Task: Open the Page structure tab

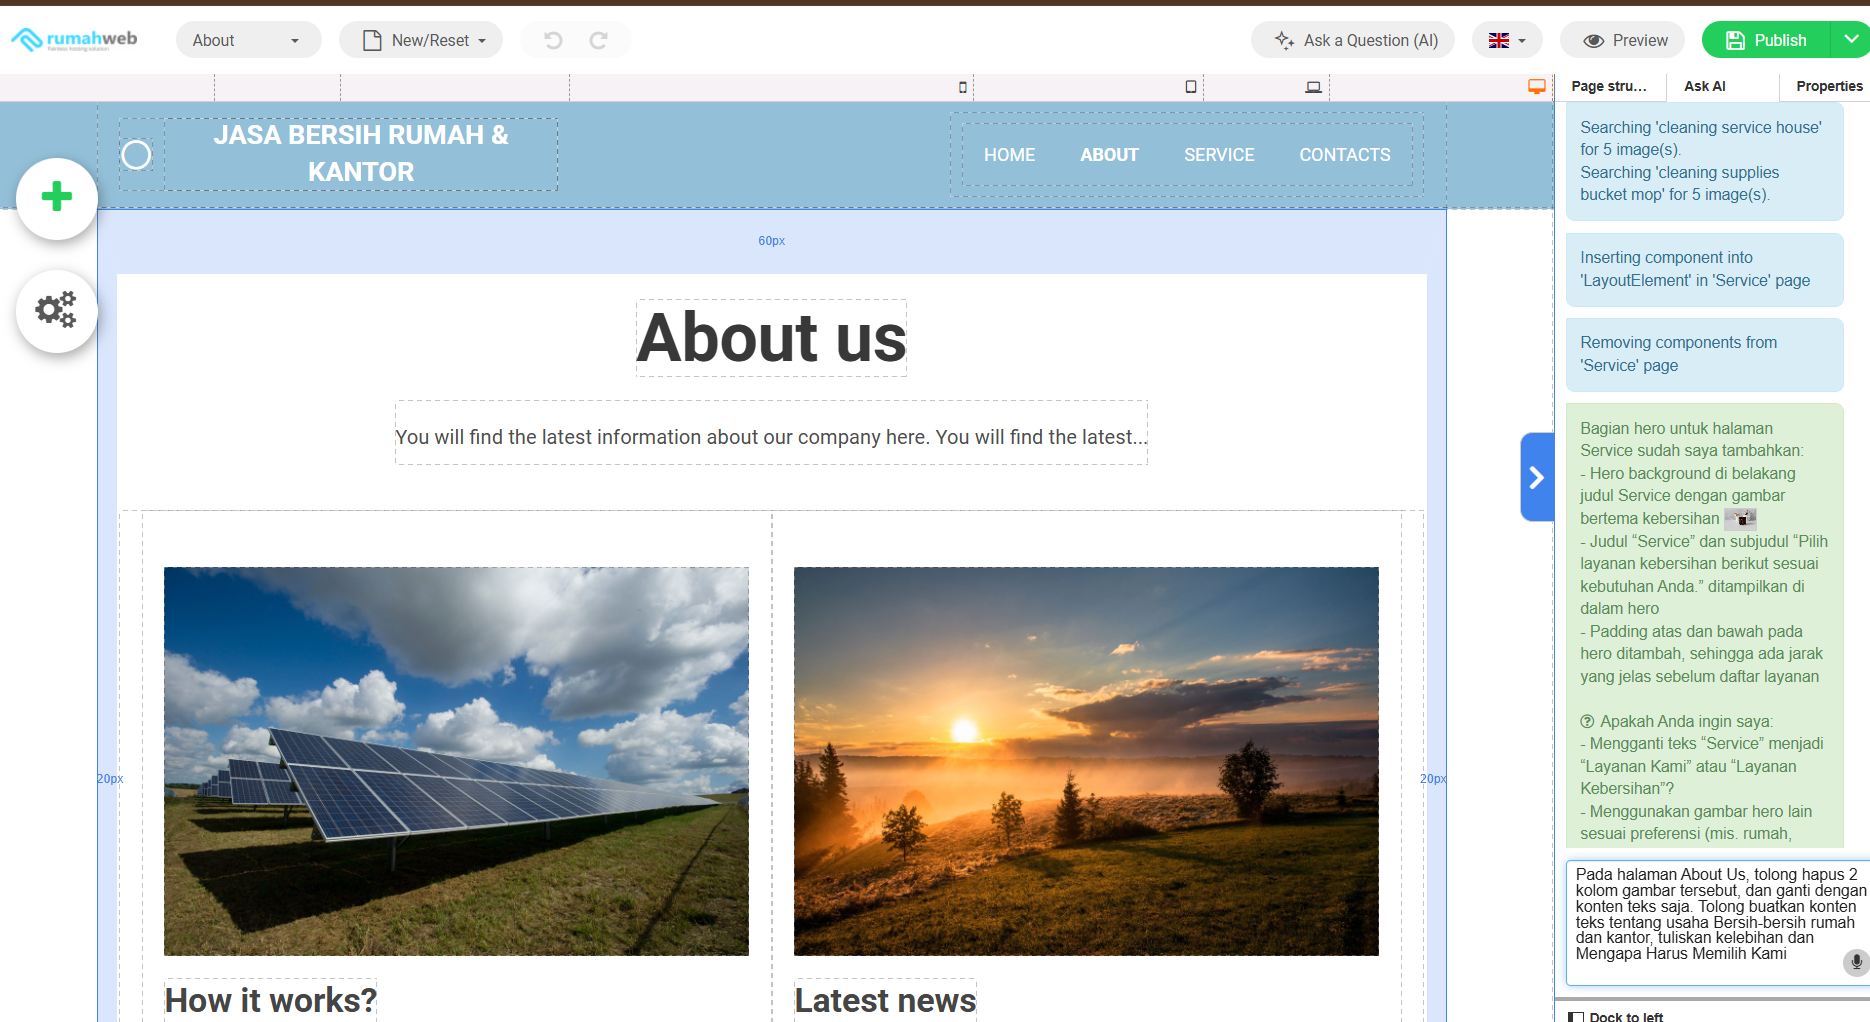Action: coord(1608,86)
